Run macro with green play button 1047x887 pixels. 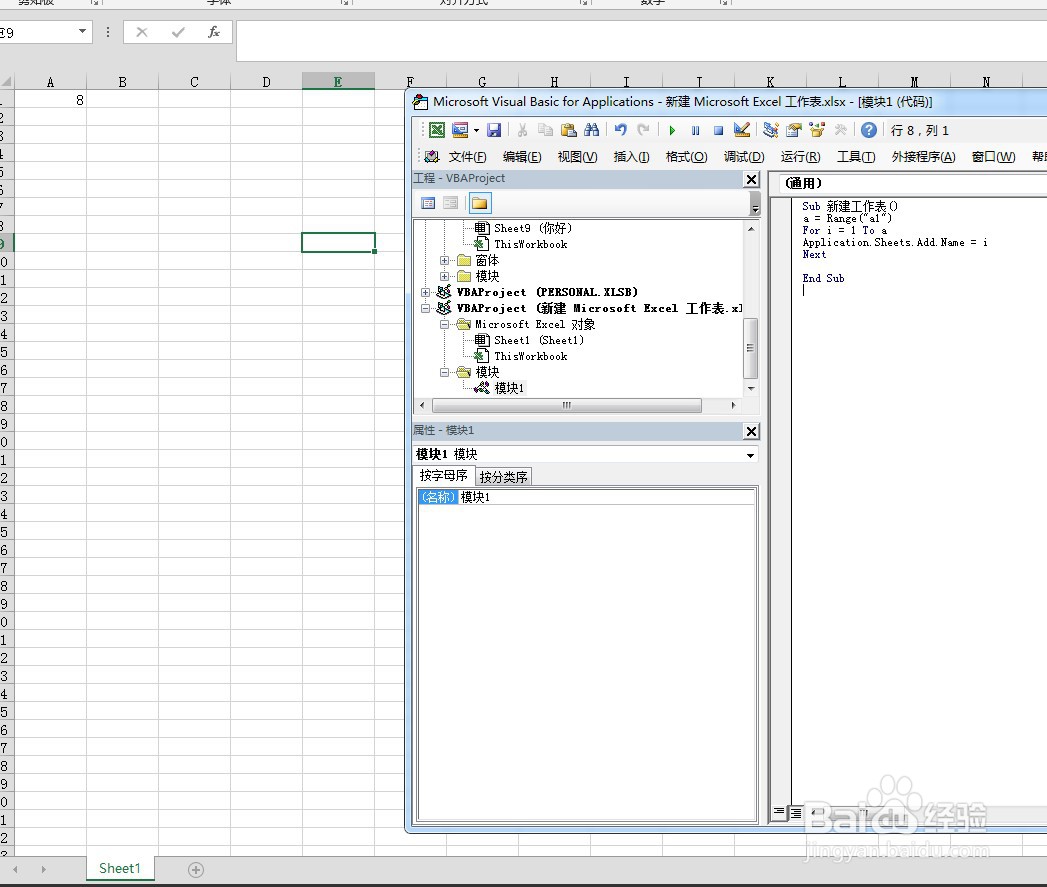(672, 131)
